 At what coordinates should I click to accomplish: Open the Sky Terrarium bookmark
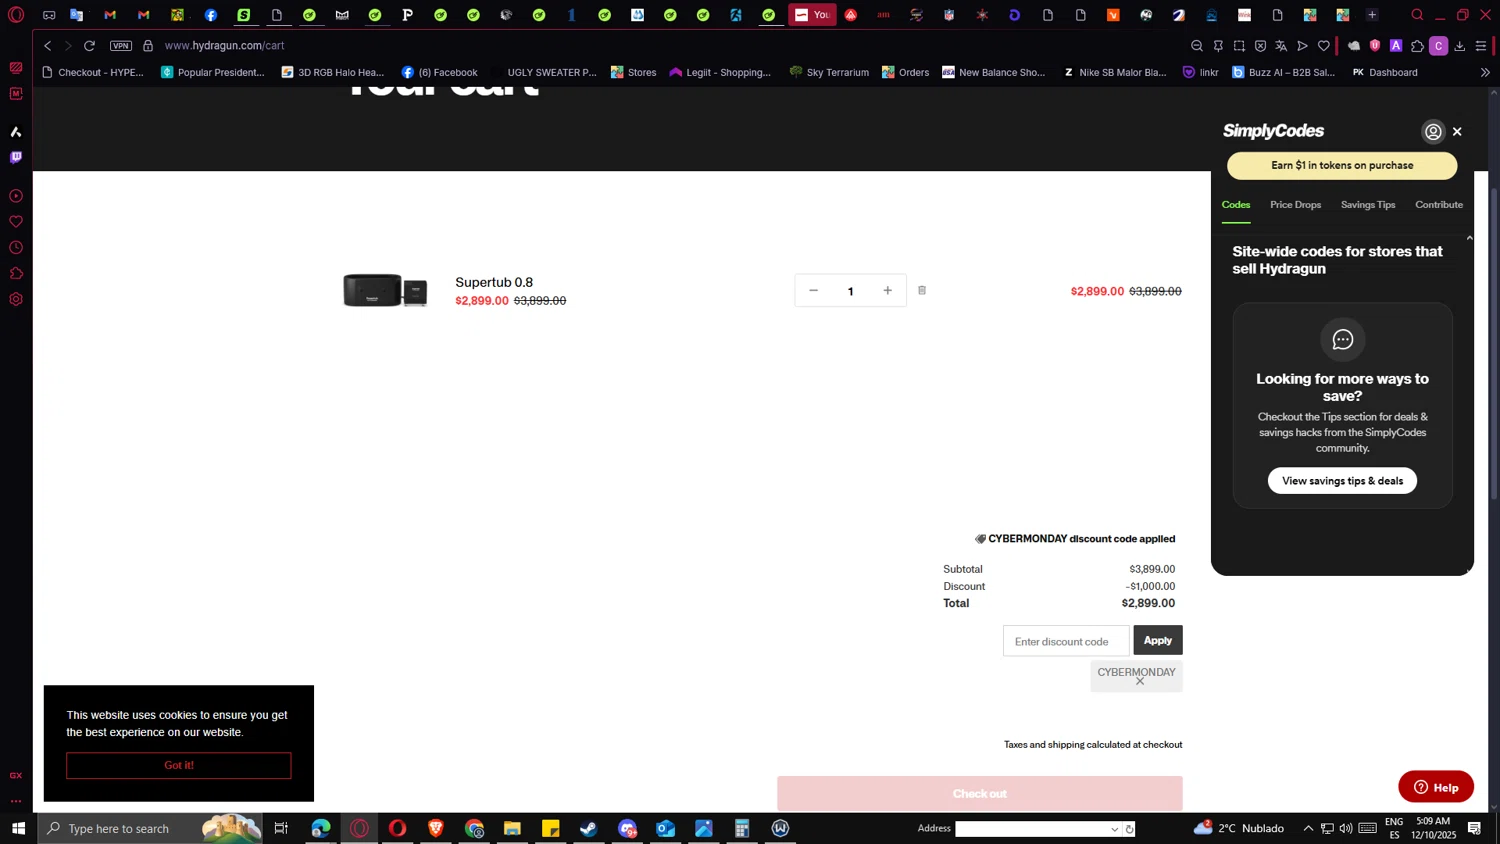pos(829,72)
